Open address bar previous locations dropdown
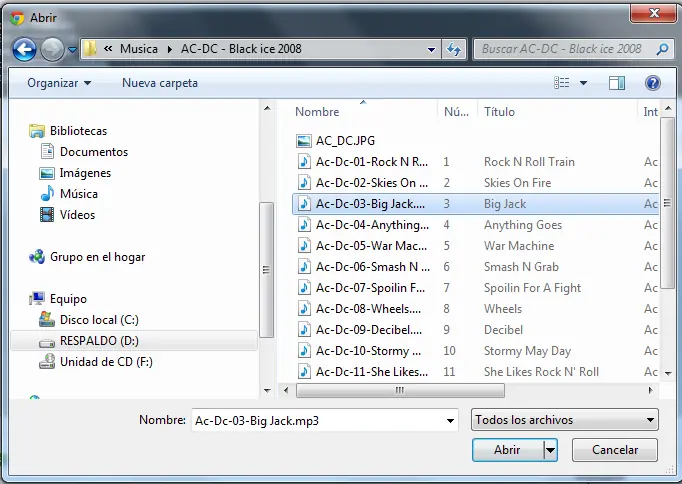682x484 pixels. (x=431, y=50)
